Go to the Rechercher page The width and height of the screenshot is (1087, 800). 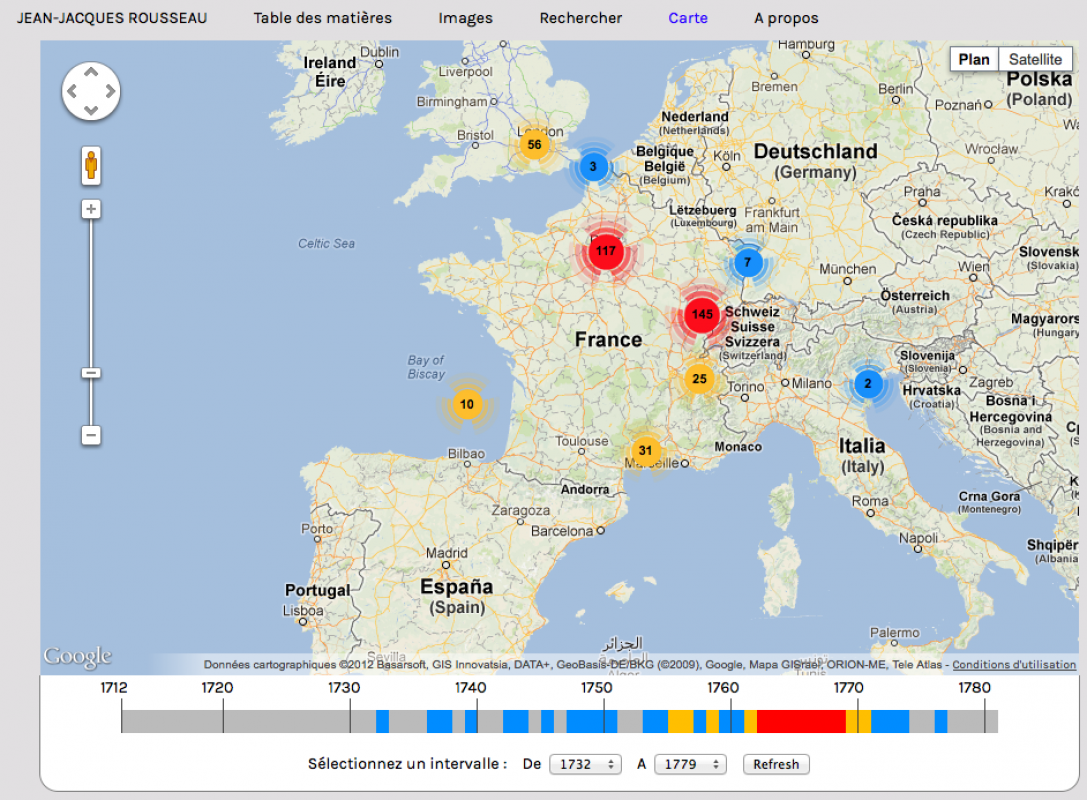tap(580, 18)
